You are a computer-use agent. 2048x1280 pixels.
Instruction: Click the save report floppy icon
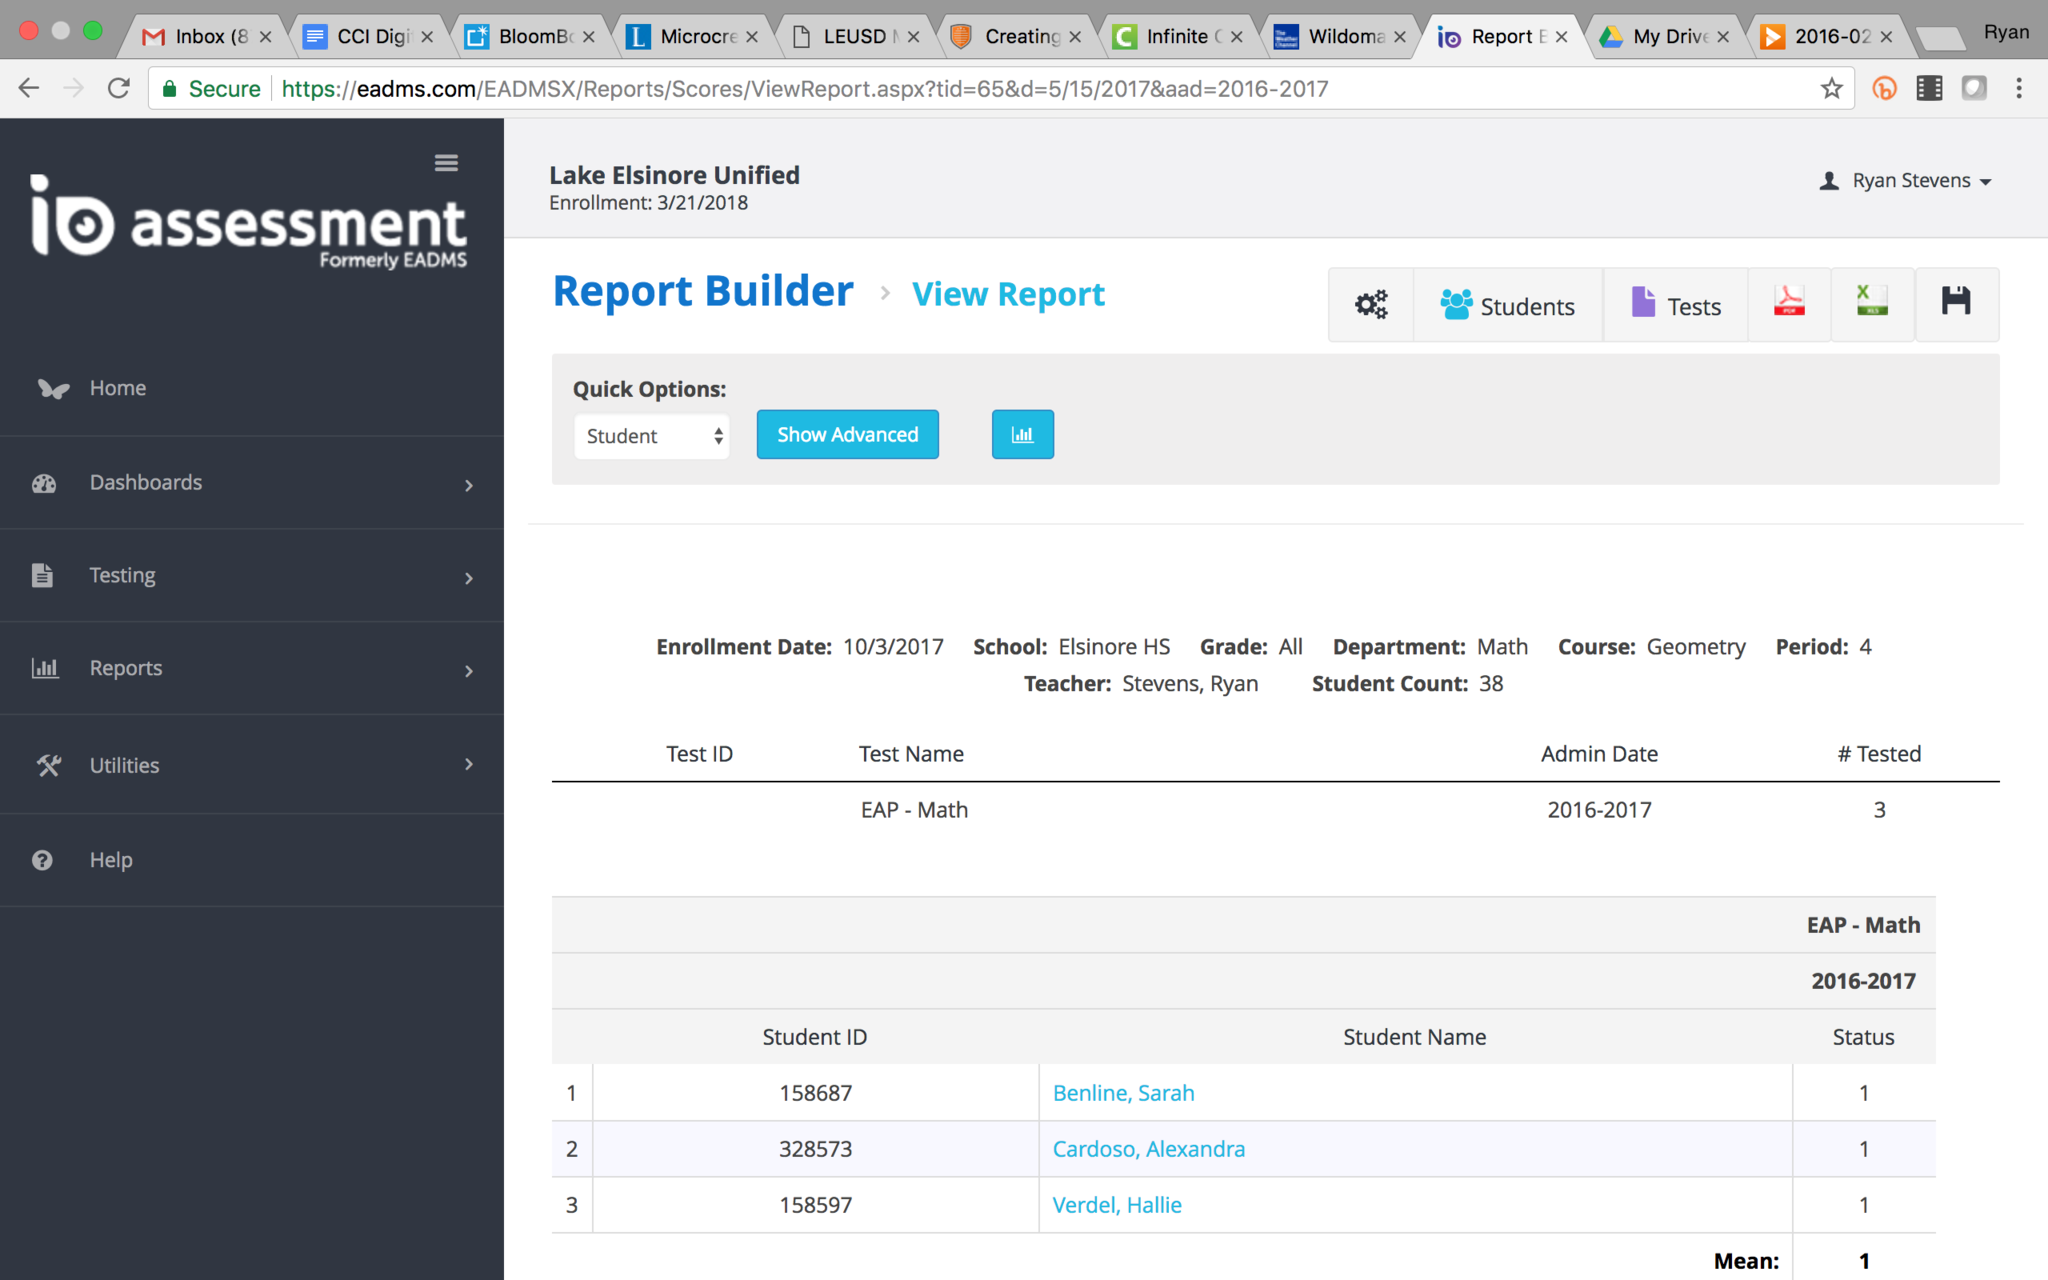[1956, 303]
